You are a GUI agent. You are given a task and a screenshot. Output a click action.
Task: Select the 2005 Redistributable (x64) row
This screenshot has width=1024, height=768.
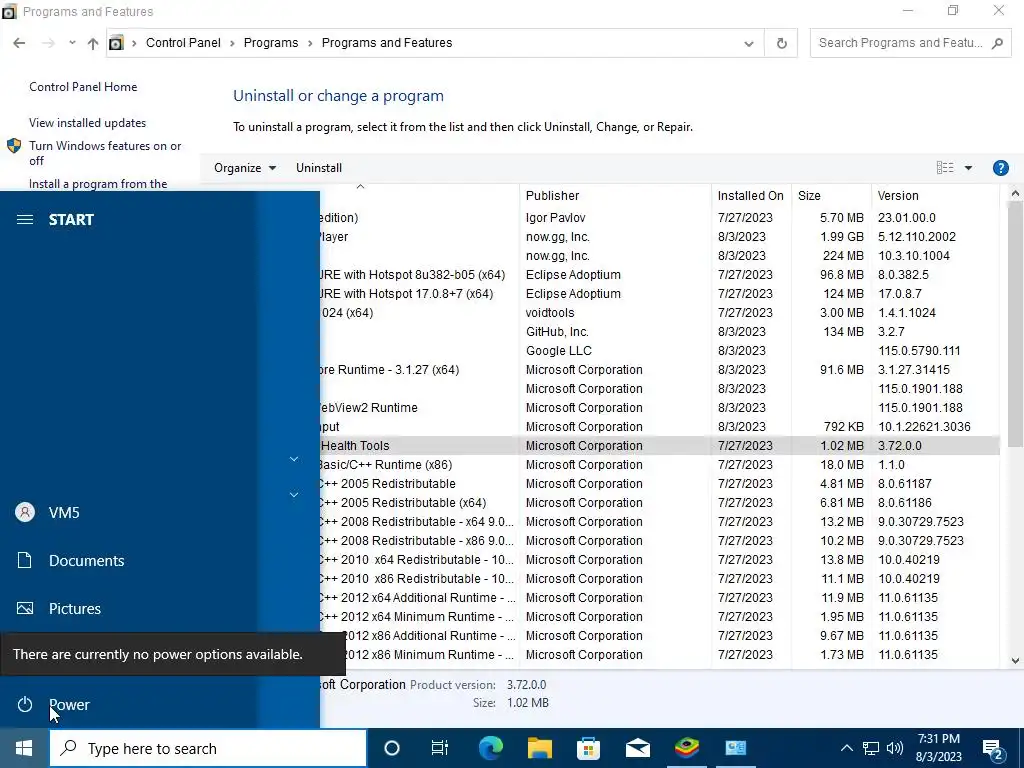click(659, 503)
